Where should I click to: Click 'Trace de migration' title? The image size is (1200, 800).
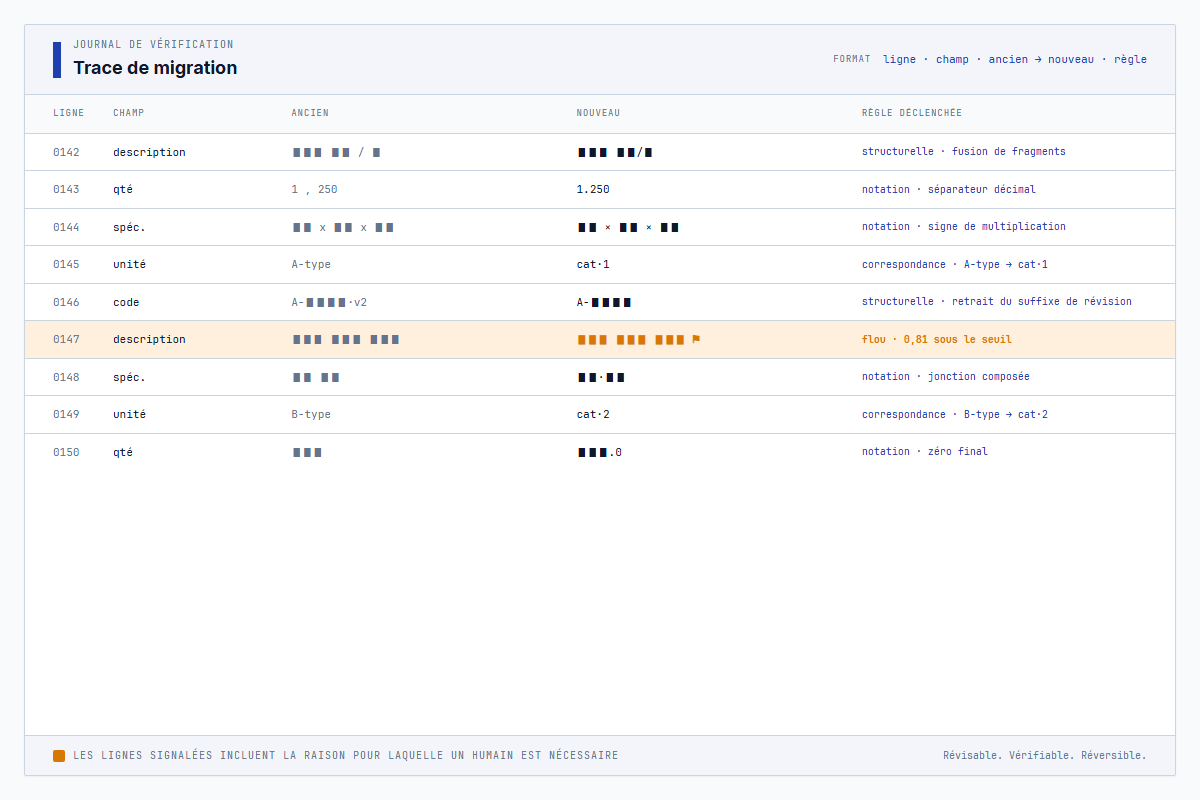[x=155, y=68]
